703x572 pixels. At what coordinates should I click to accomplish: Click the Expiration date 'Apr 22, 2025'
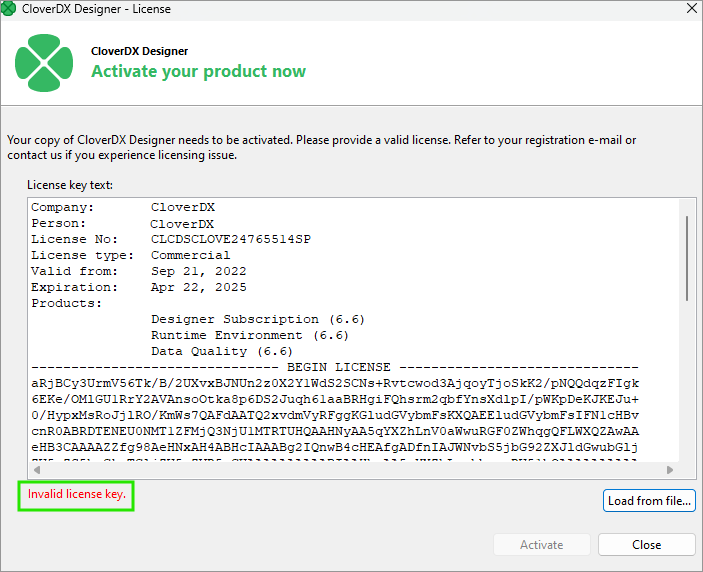click(199, 287)
